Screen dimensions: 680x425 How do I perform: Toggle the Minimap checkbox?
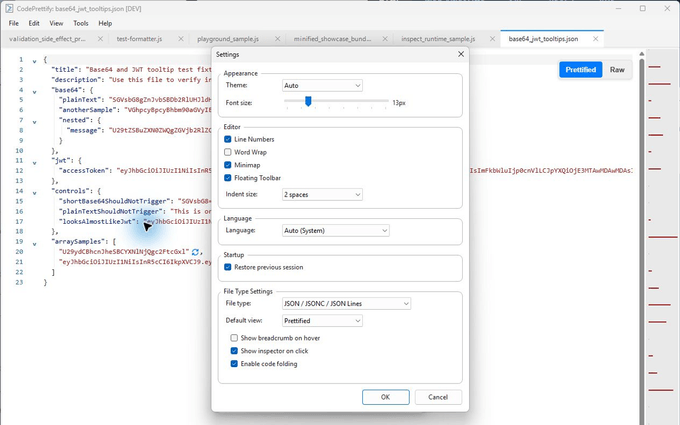(228, 165)
